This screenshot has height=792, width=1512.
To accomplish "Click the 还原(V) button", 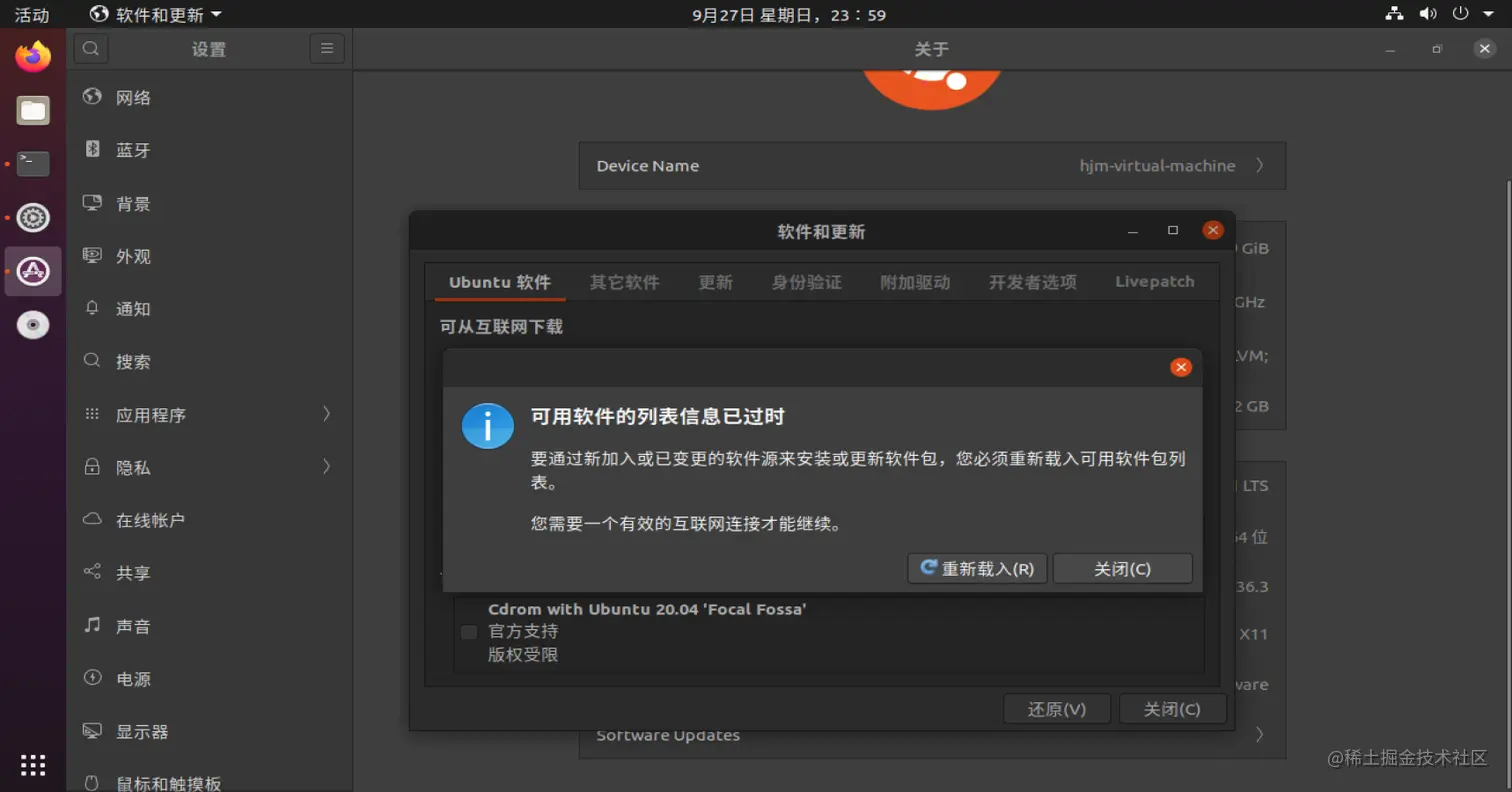I will [1057, 709].
